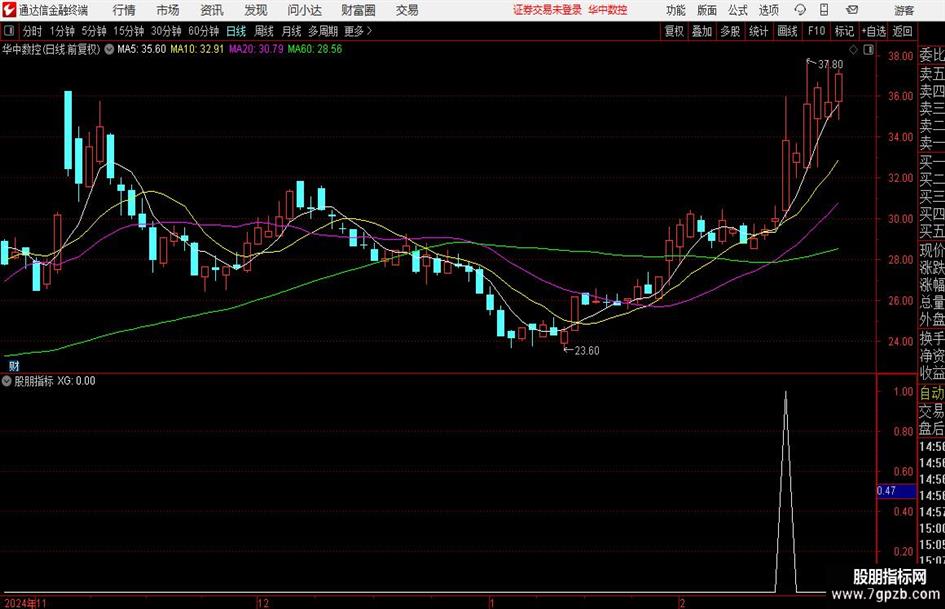This screenshot has width=945, height=609.
Task: Click the 财 marker on the chart
Action: [14, 365]
